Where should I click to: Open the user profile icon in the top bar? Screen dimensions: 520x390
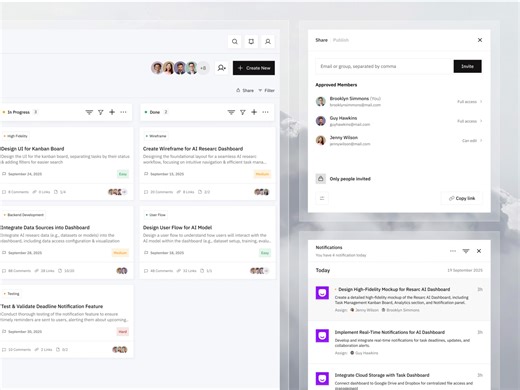pyautogui.click(x=268, y=42)
